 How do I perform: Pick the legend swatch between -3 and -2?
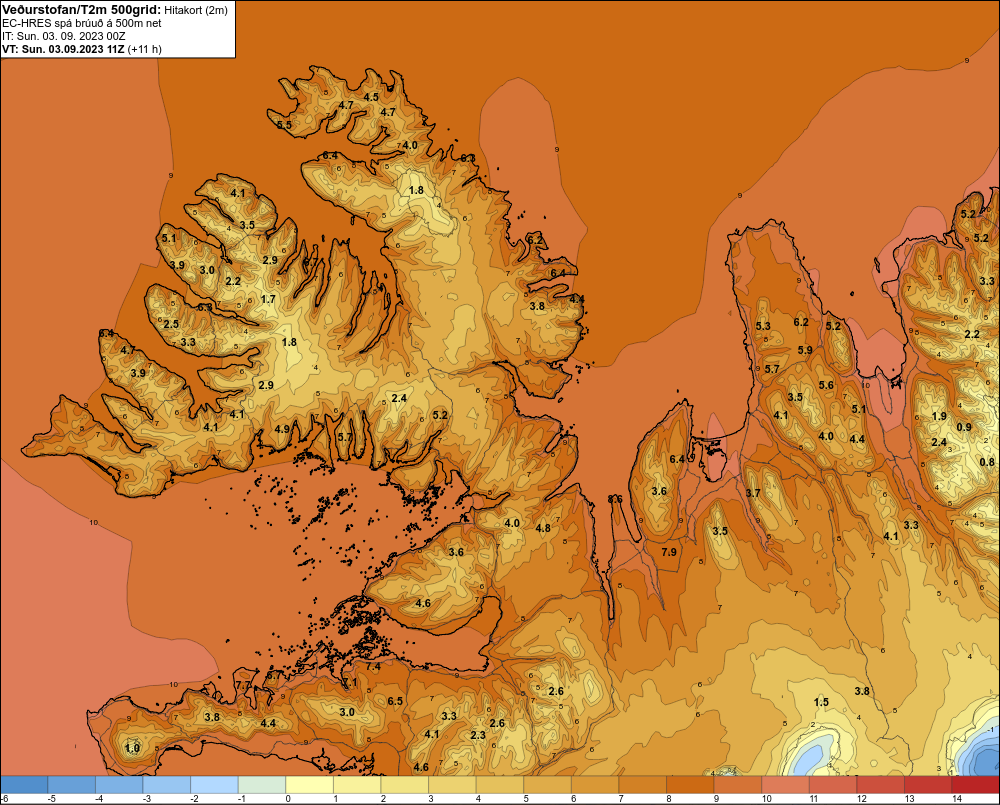click(x=167, y=784)
